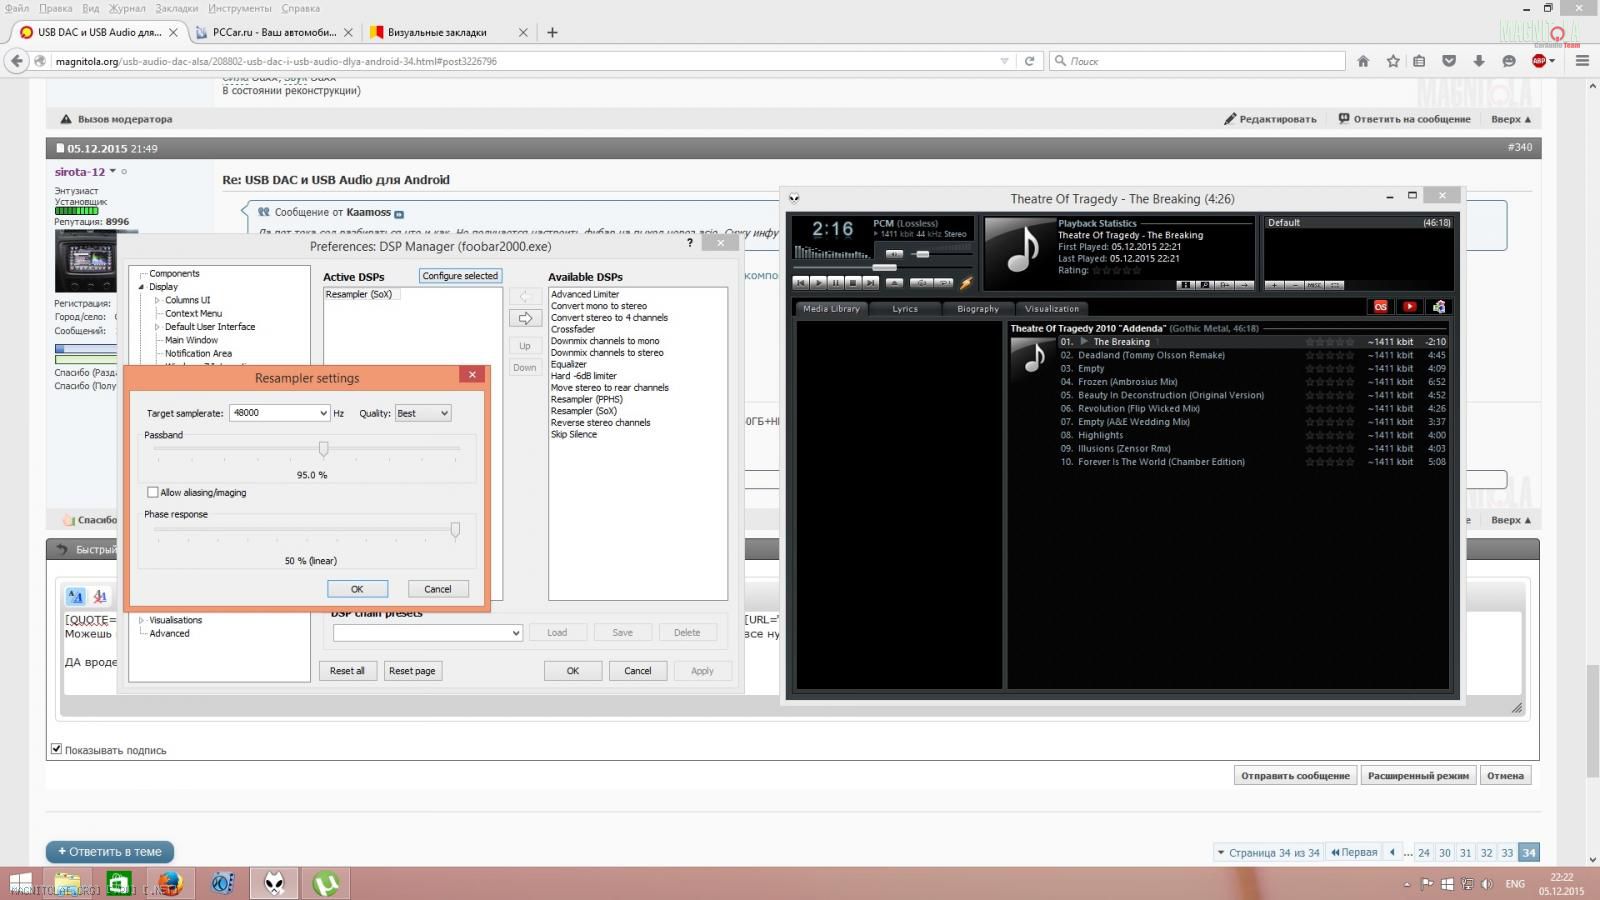This screenshot has width=1600, height=900.
Task: Click the foobar2000 volume slider
Action: point(923,254)
